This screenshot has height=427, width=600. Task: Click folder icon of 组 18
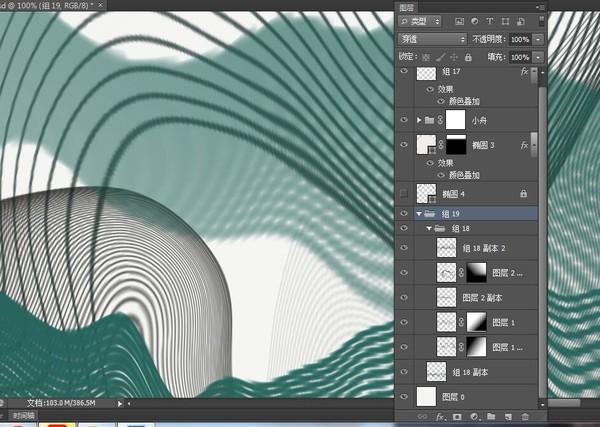pos(440,228)
